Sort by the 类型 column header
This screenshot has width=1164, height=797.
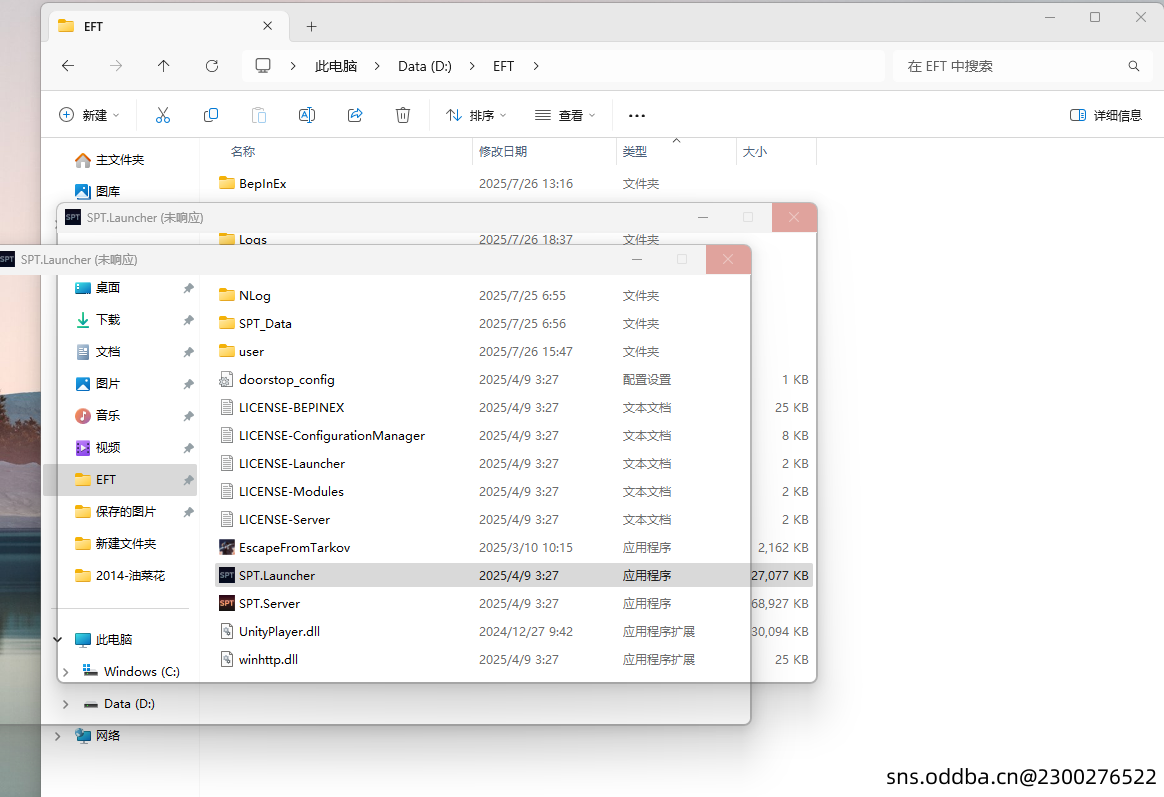click(635, 151)
